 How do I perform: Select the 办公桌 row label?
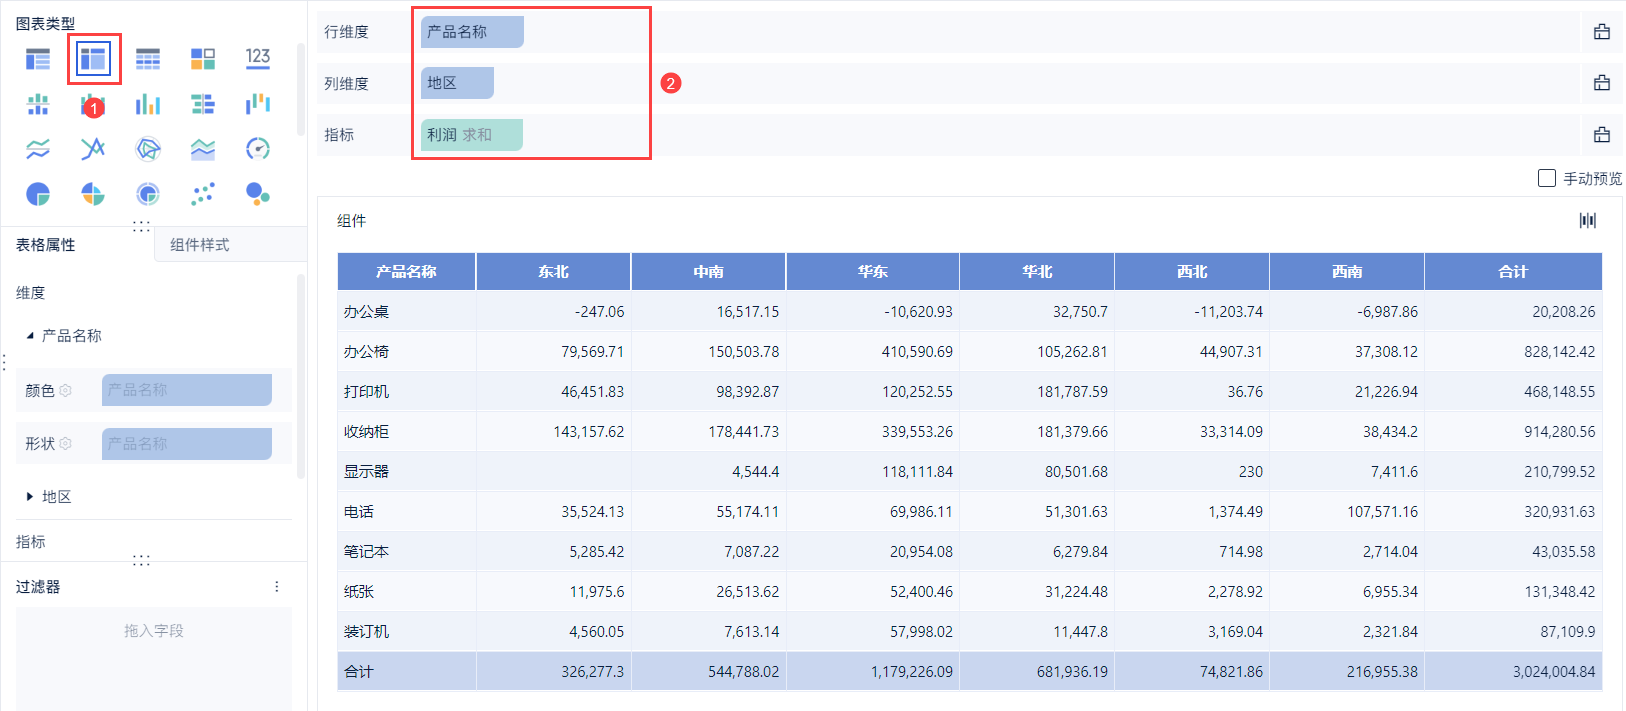click(366, 312)
